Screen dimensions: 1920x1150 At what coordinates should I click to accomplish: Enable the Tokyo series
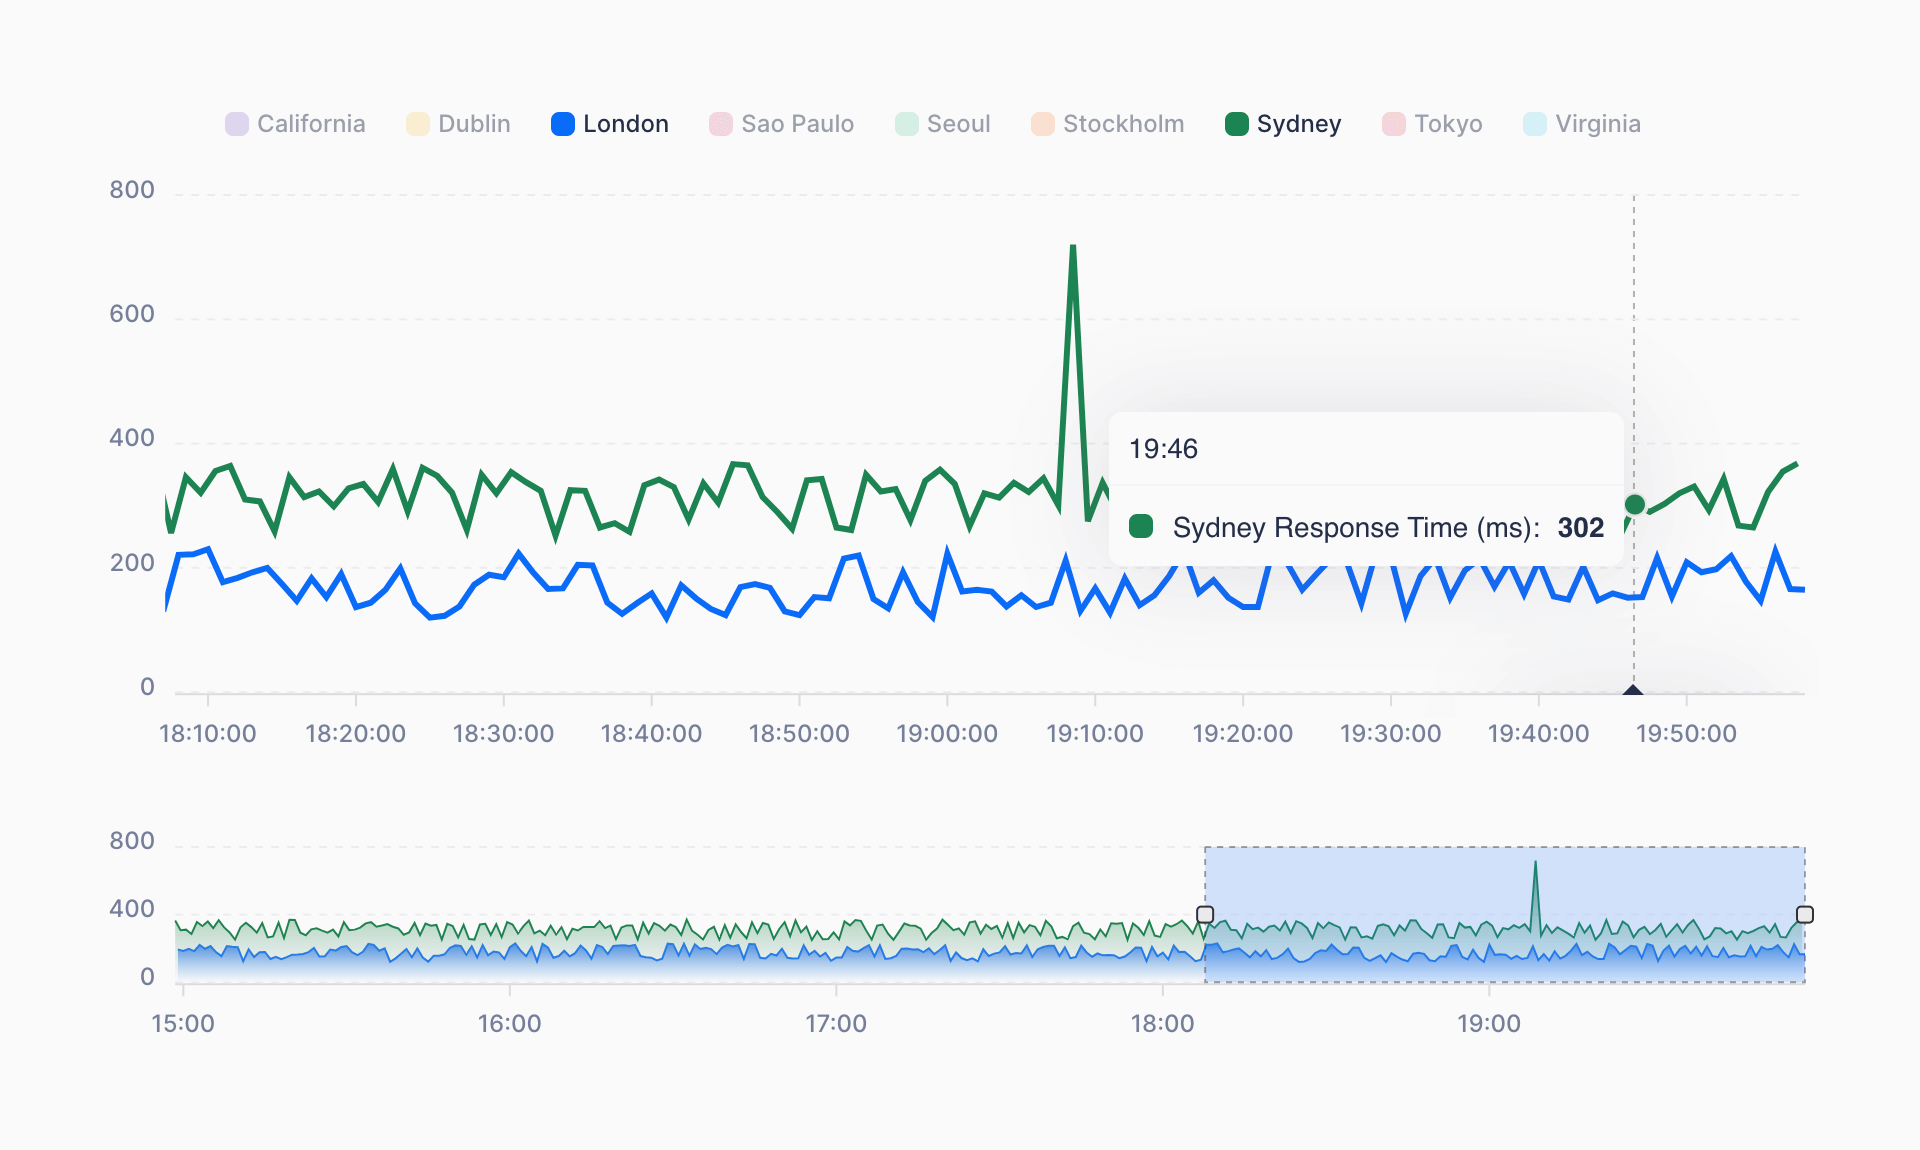pos(1432,124)
